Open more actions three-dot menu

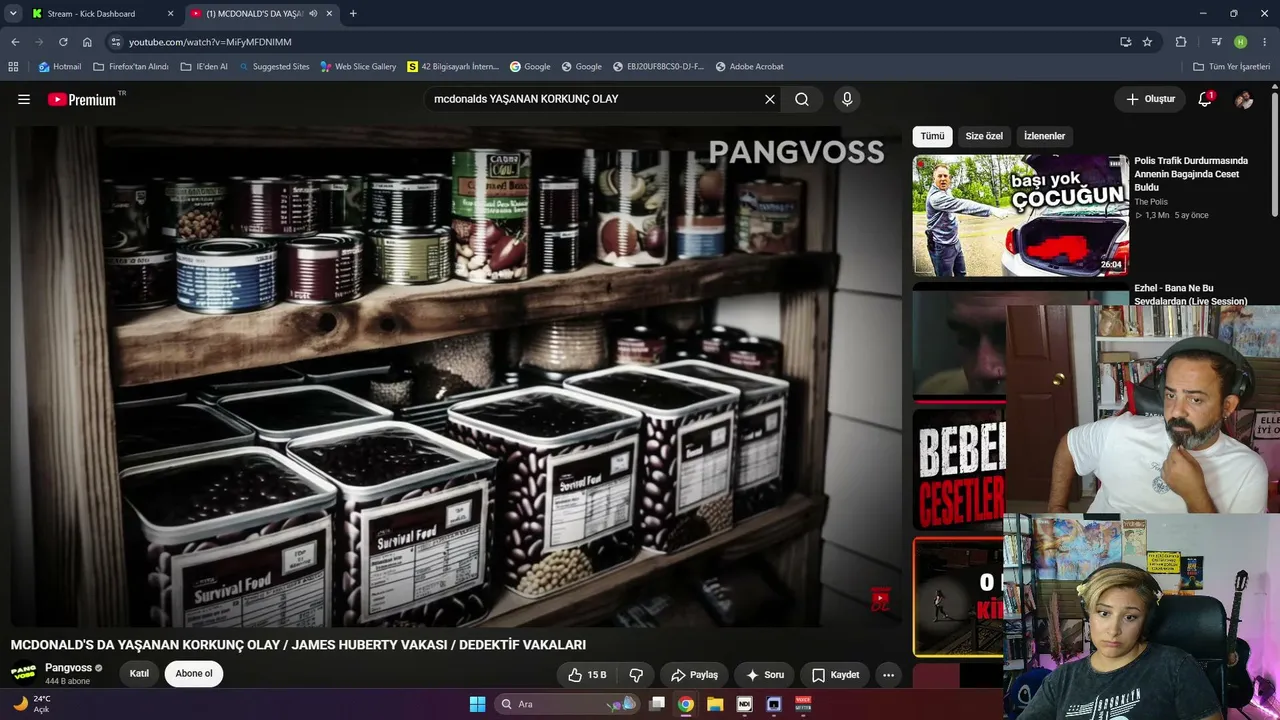(x=888, y=675)
